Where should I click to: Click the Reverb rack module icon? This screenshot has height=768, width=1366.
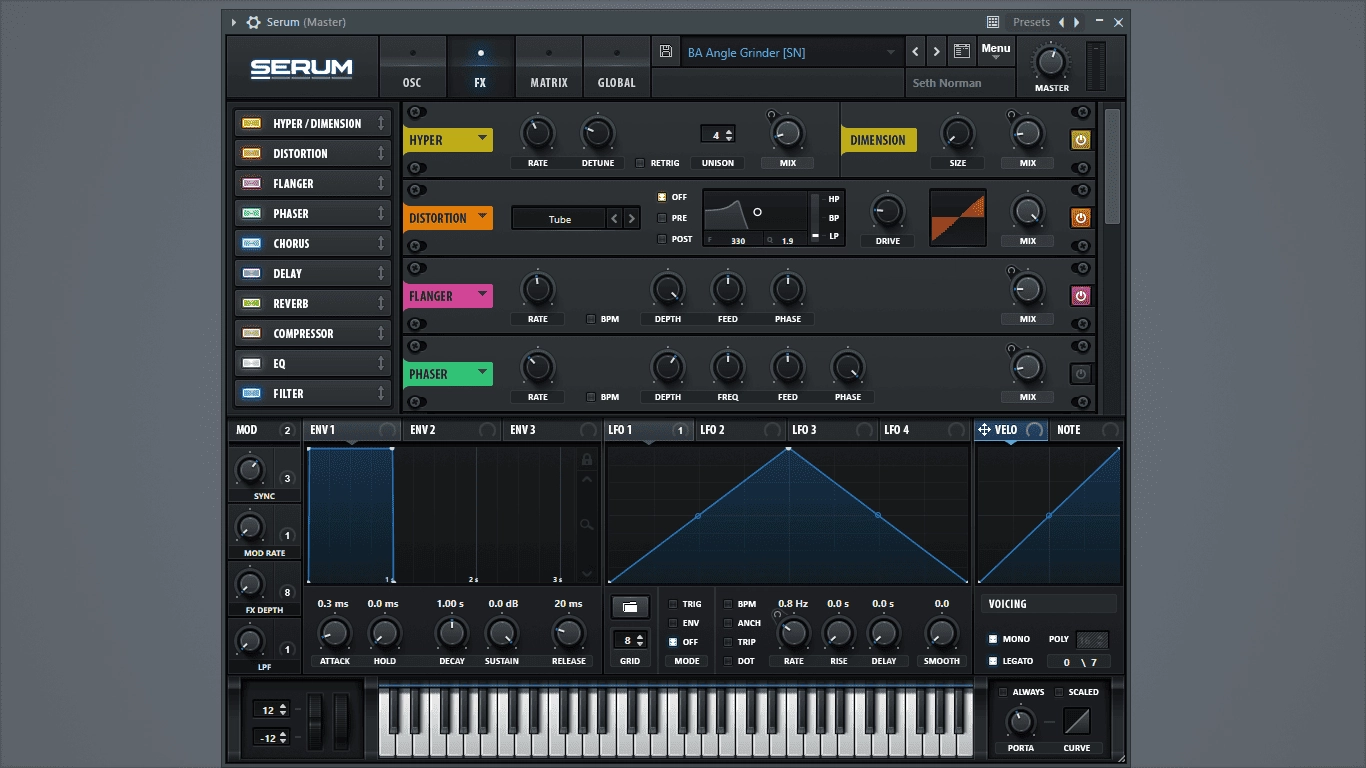(x=252, y=304)
